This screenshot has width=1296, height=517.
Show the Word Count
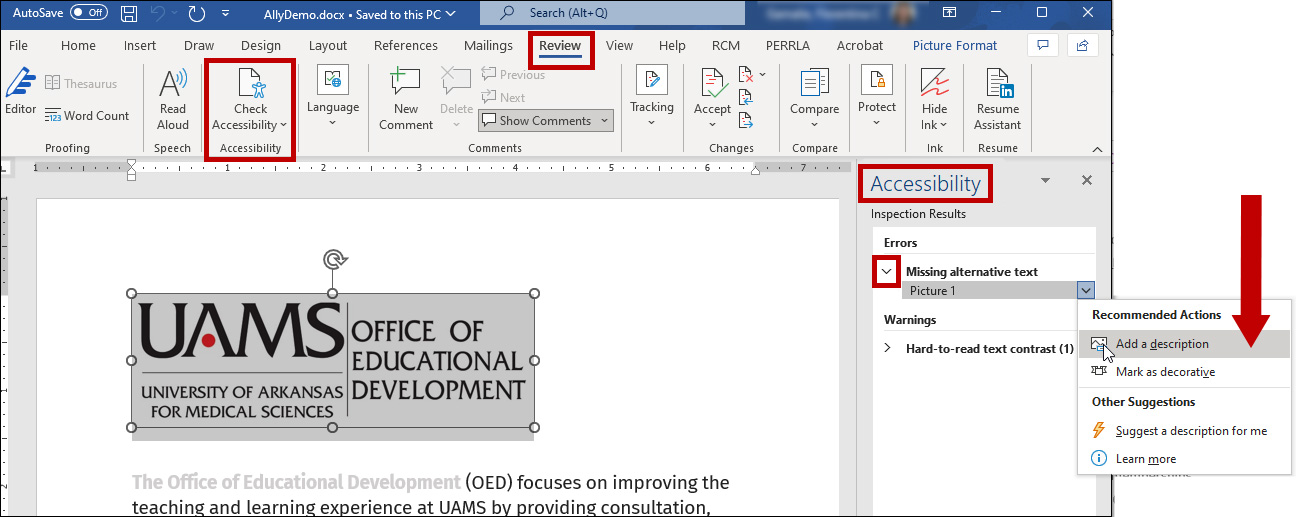pyautogui.click(x=87, y=116)
